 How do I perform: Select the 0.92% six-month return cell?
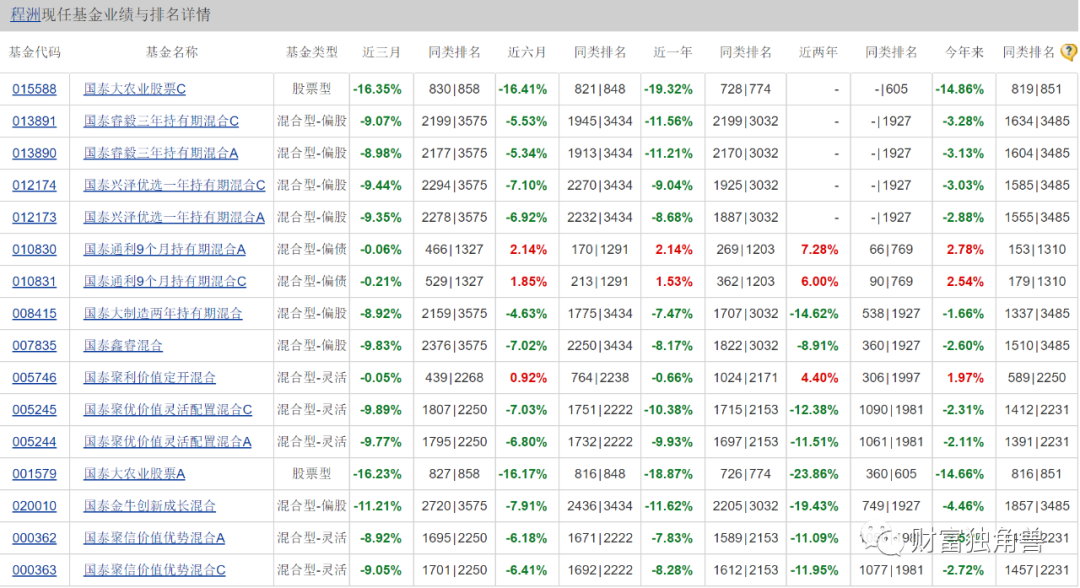[x=528, y=377]
